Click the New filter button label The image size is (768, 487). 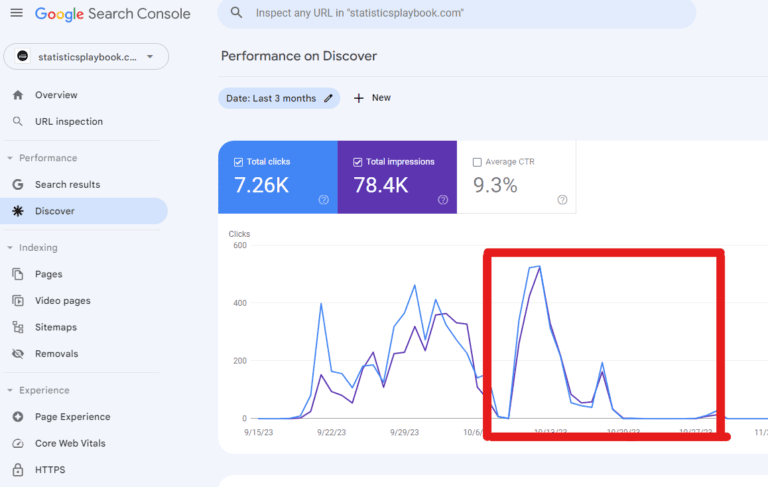pyautogui.click(x=381, y=97)
